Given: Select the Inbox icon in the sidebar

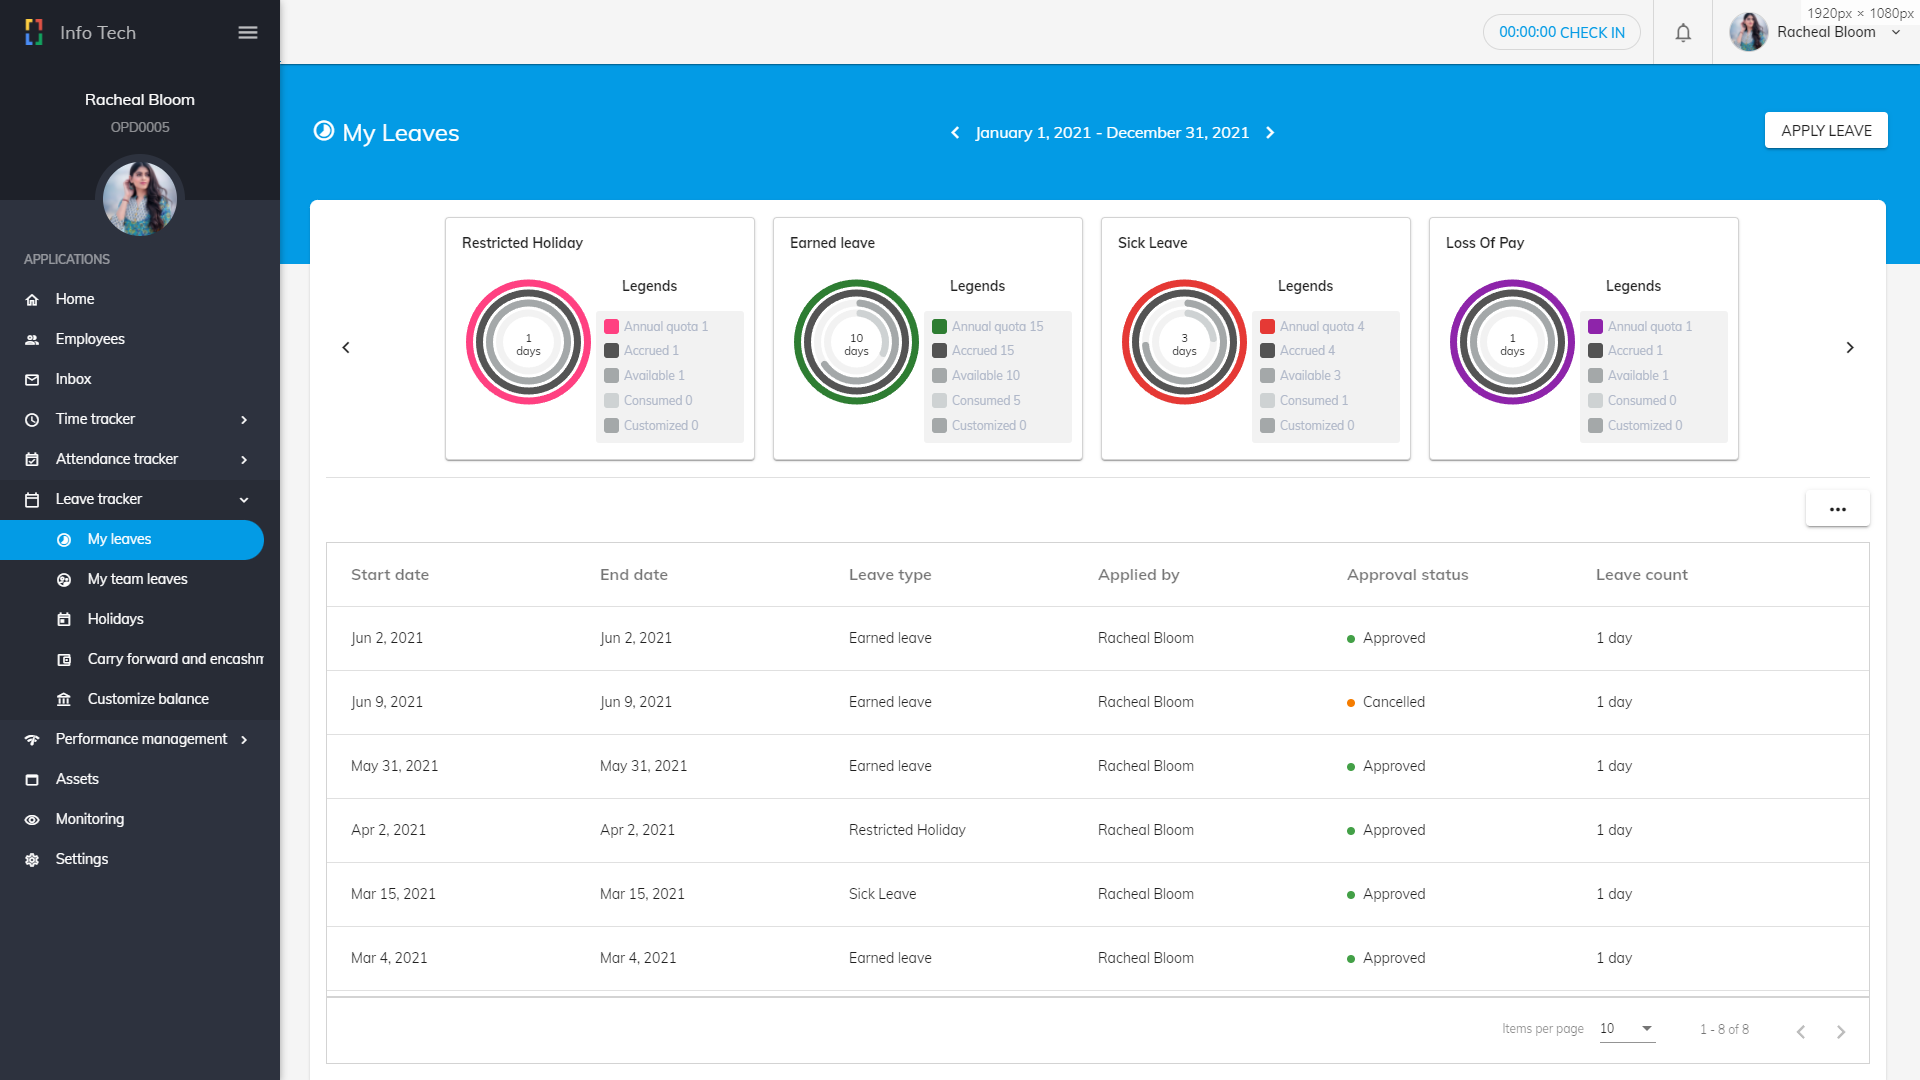Looking at the screenshot, I should [x=33, y=379].
